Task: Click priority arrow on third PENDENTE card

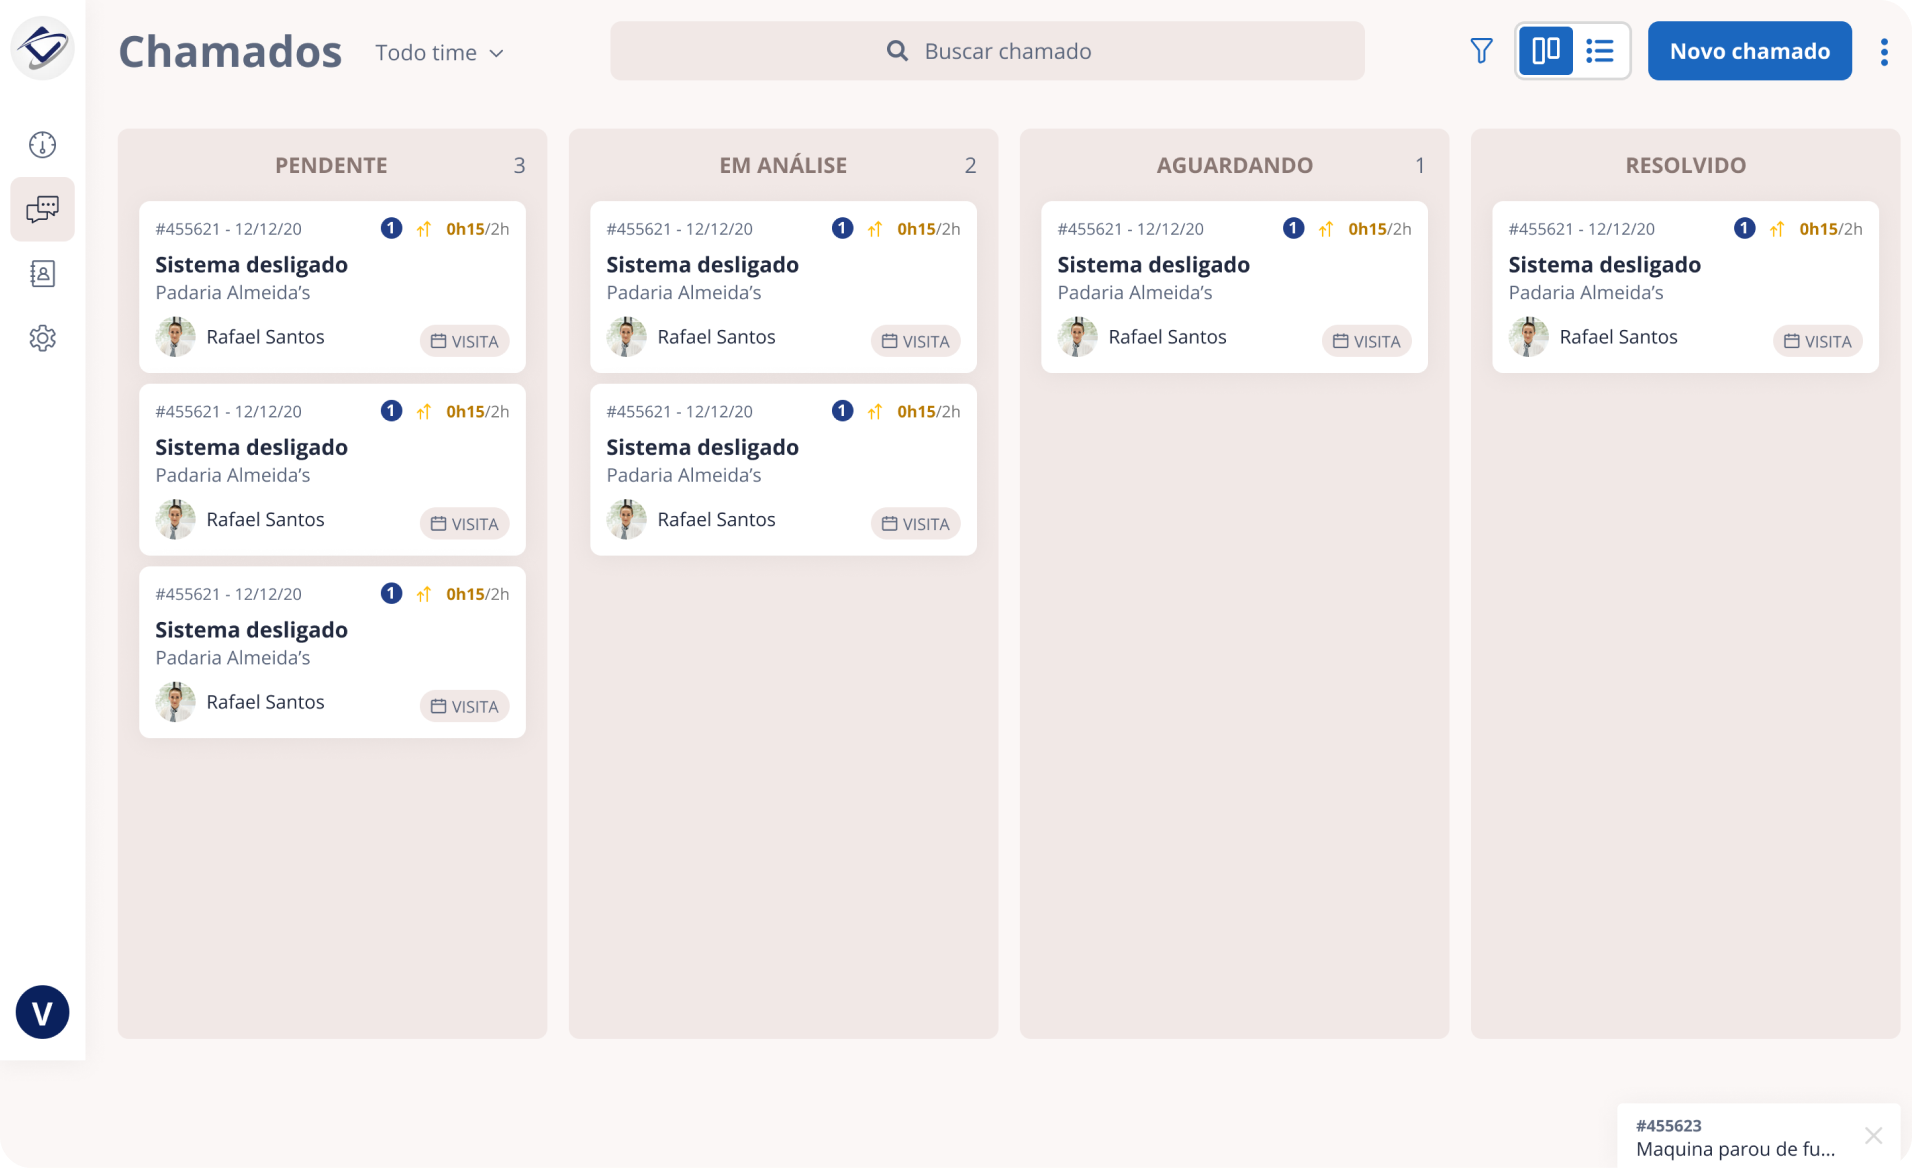Action: point(424,595)
